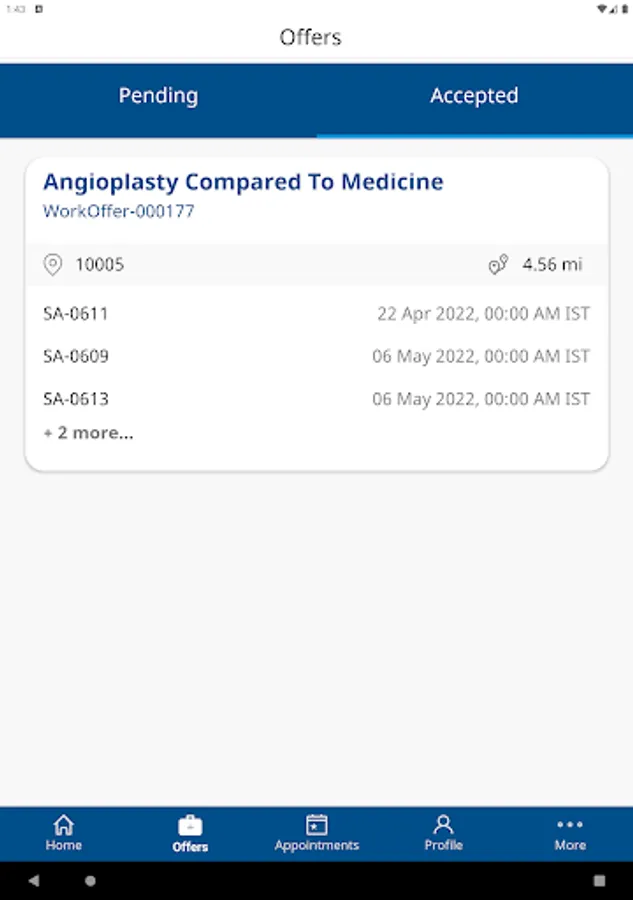Tap the location pin icon beside 10005
This screenshot has width=633, height=900.
[53, 265]
